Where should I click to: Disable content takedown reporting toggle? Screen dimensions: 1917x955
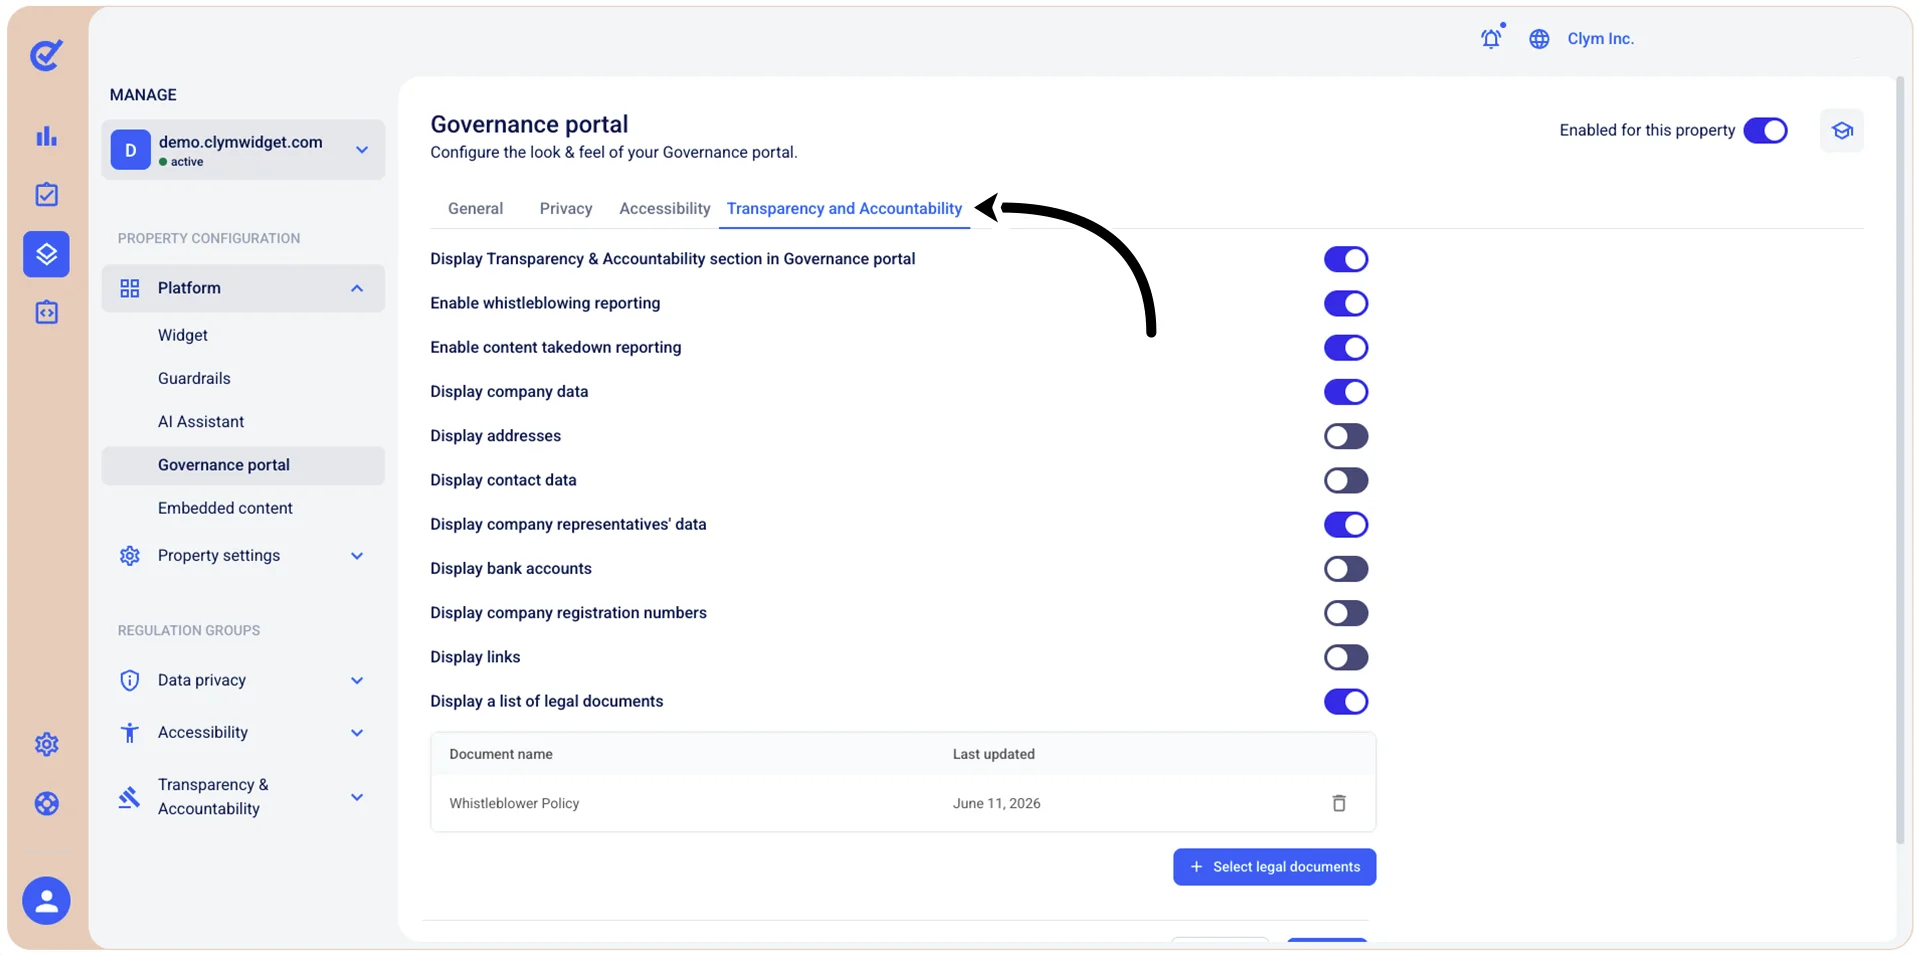click(1346, 348)
